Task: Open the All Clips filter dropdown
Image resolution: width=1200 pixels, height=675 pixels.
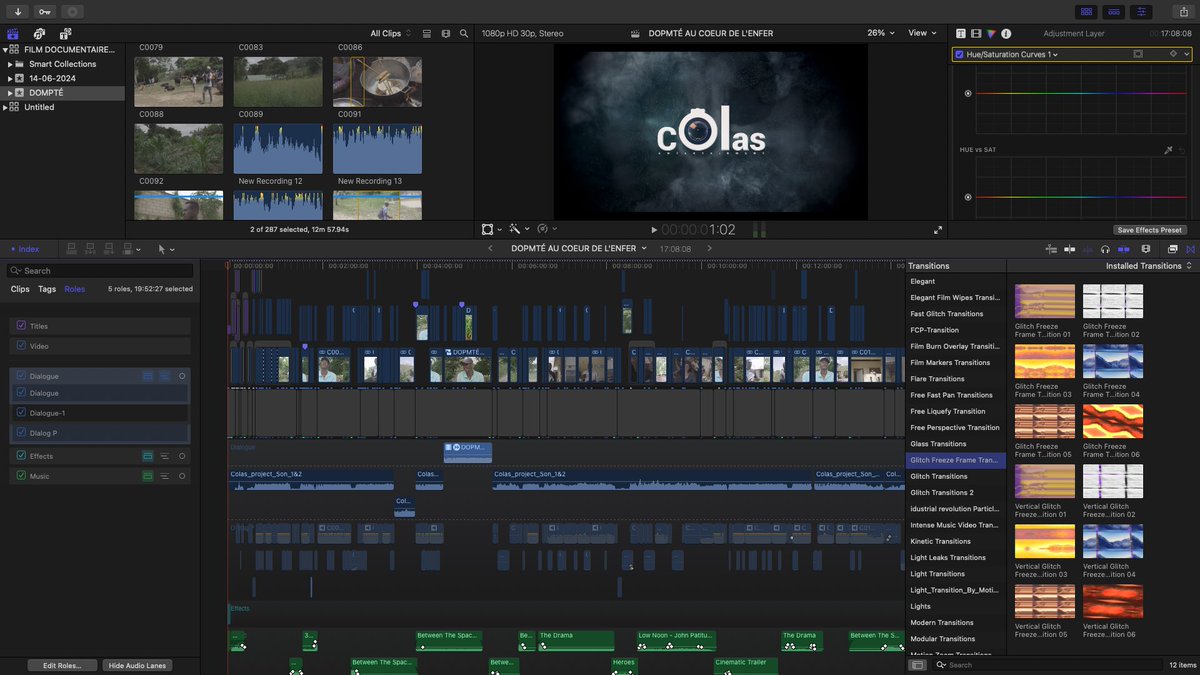Action: [389, 33]
